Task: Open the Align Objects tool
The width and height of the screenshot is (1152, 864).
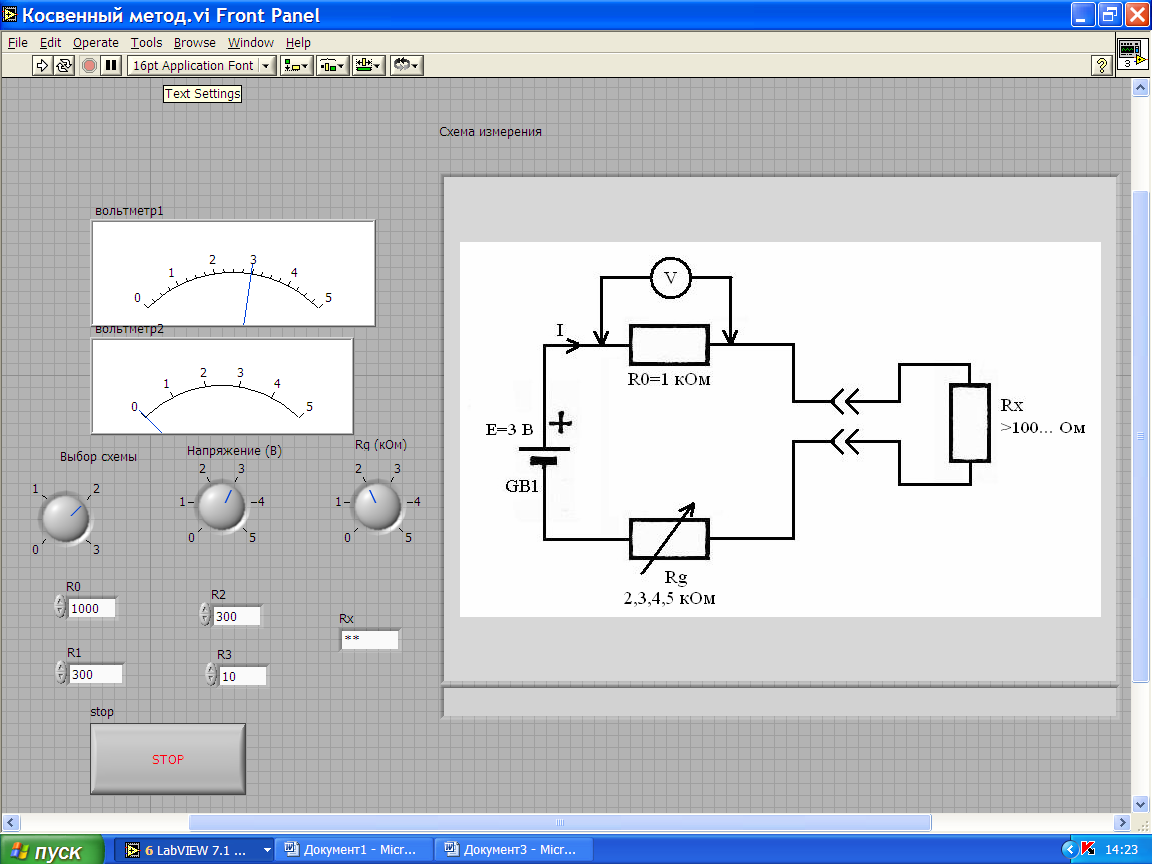Action: coord(296,65)
